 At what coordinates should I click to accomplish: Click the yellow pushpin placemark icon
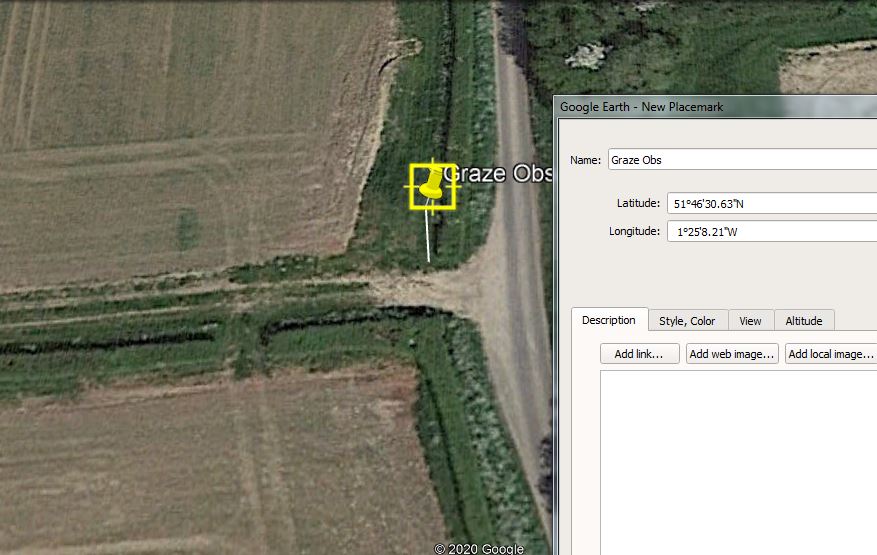tap(432, 184)
